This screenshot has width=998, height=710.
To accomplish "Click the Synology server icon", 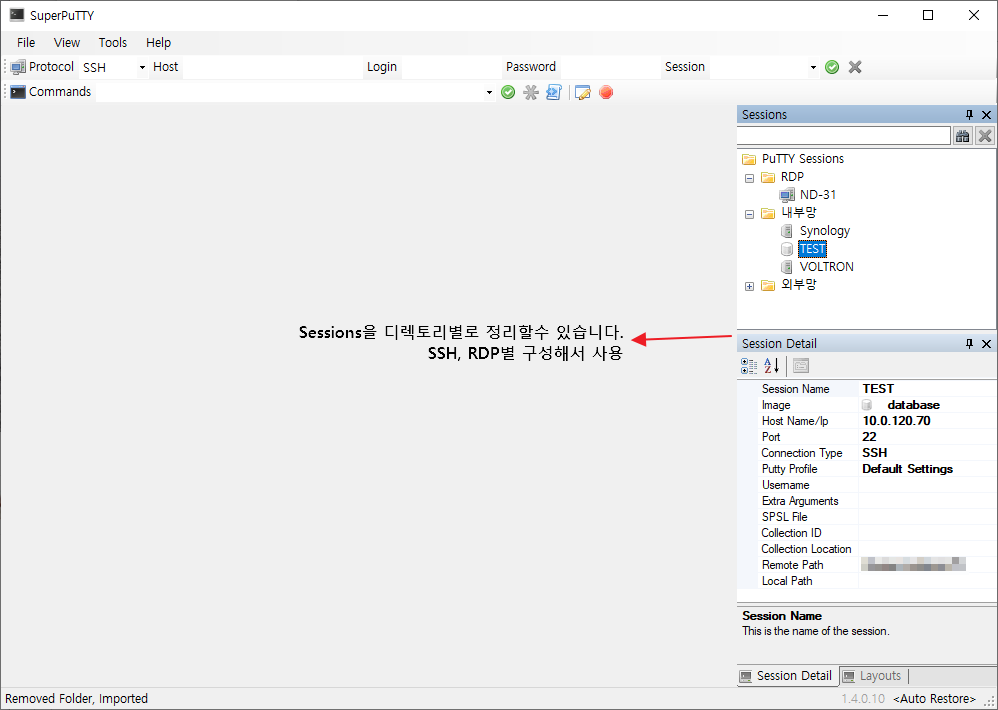I will point(787,231).
